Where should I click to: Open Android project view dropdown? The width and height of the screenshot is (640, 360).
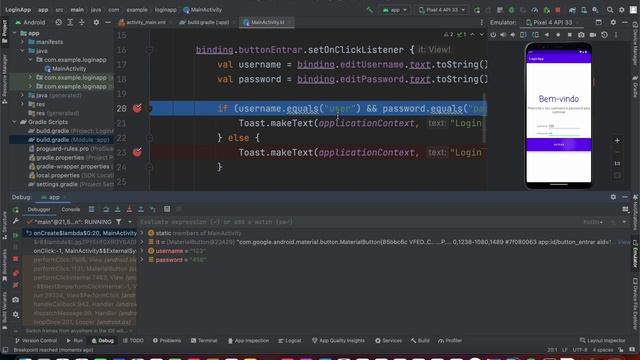(30, 22)
